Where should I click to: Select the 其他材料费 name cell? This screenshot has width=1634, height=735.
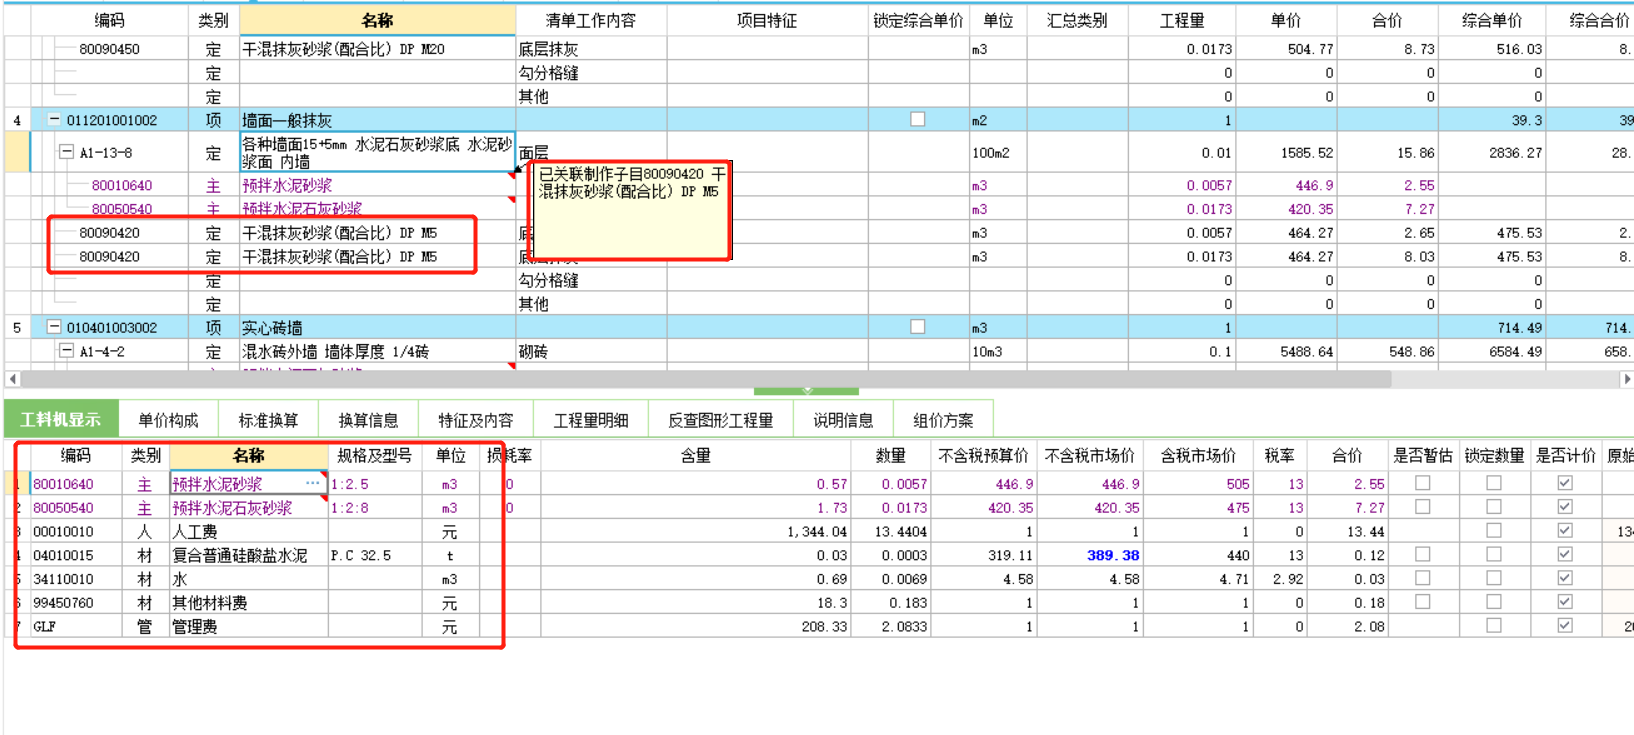click(249, 603)
